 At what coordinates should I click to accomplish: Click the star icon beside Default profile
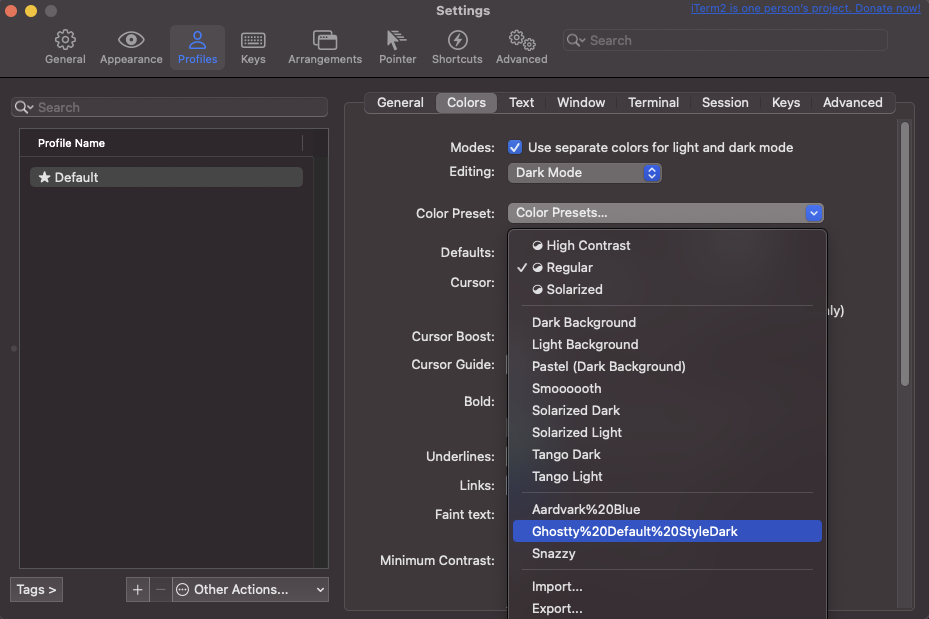coord(44,177)
